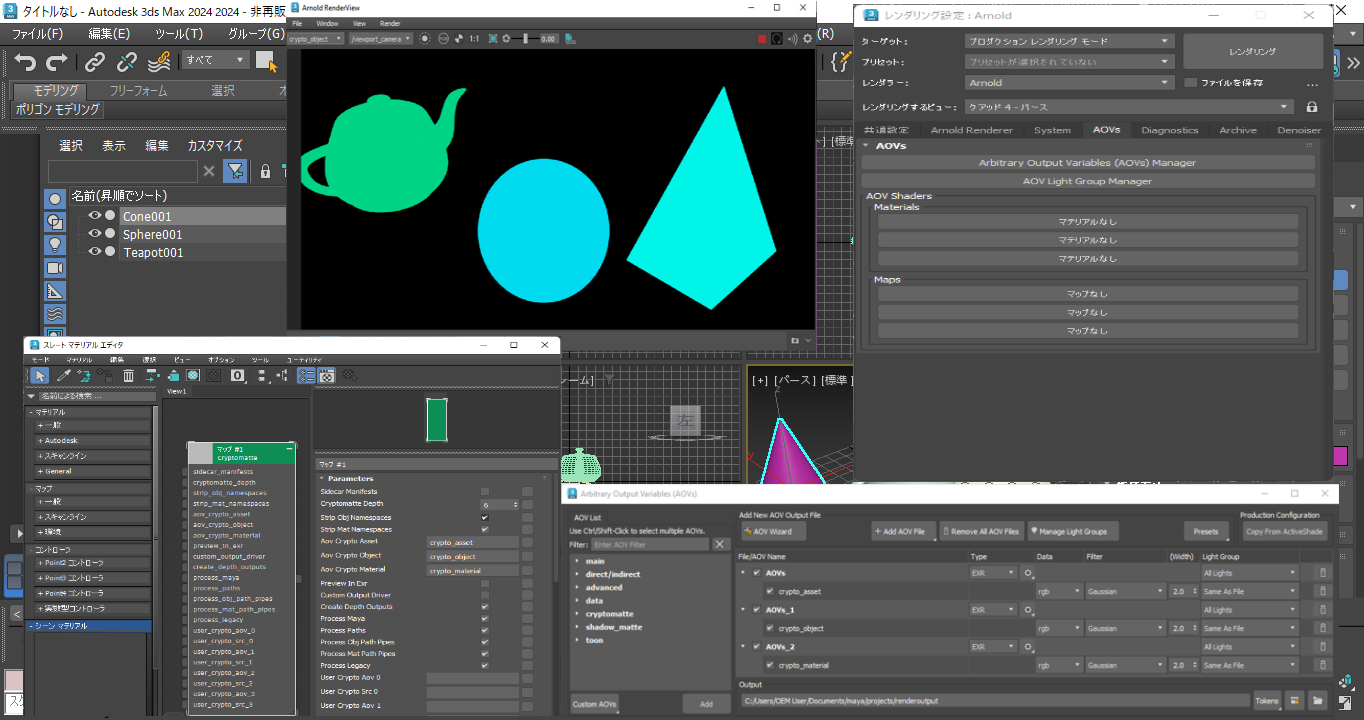The height and width of the screenshot is (720, 1364).
Task: Activate the Select Object cursor tool
Action: [267, 61]
